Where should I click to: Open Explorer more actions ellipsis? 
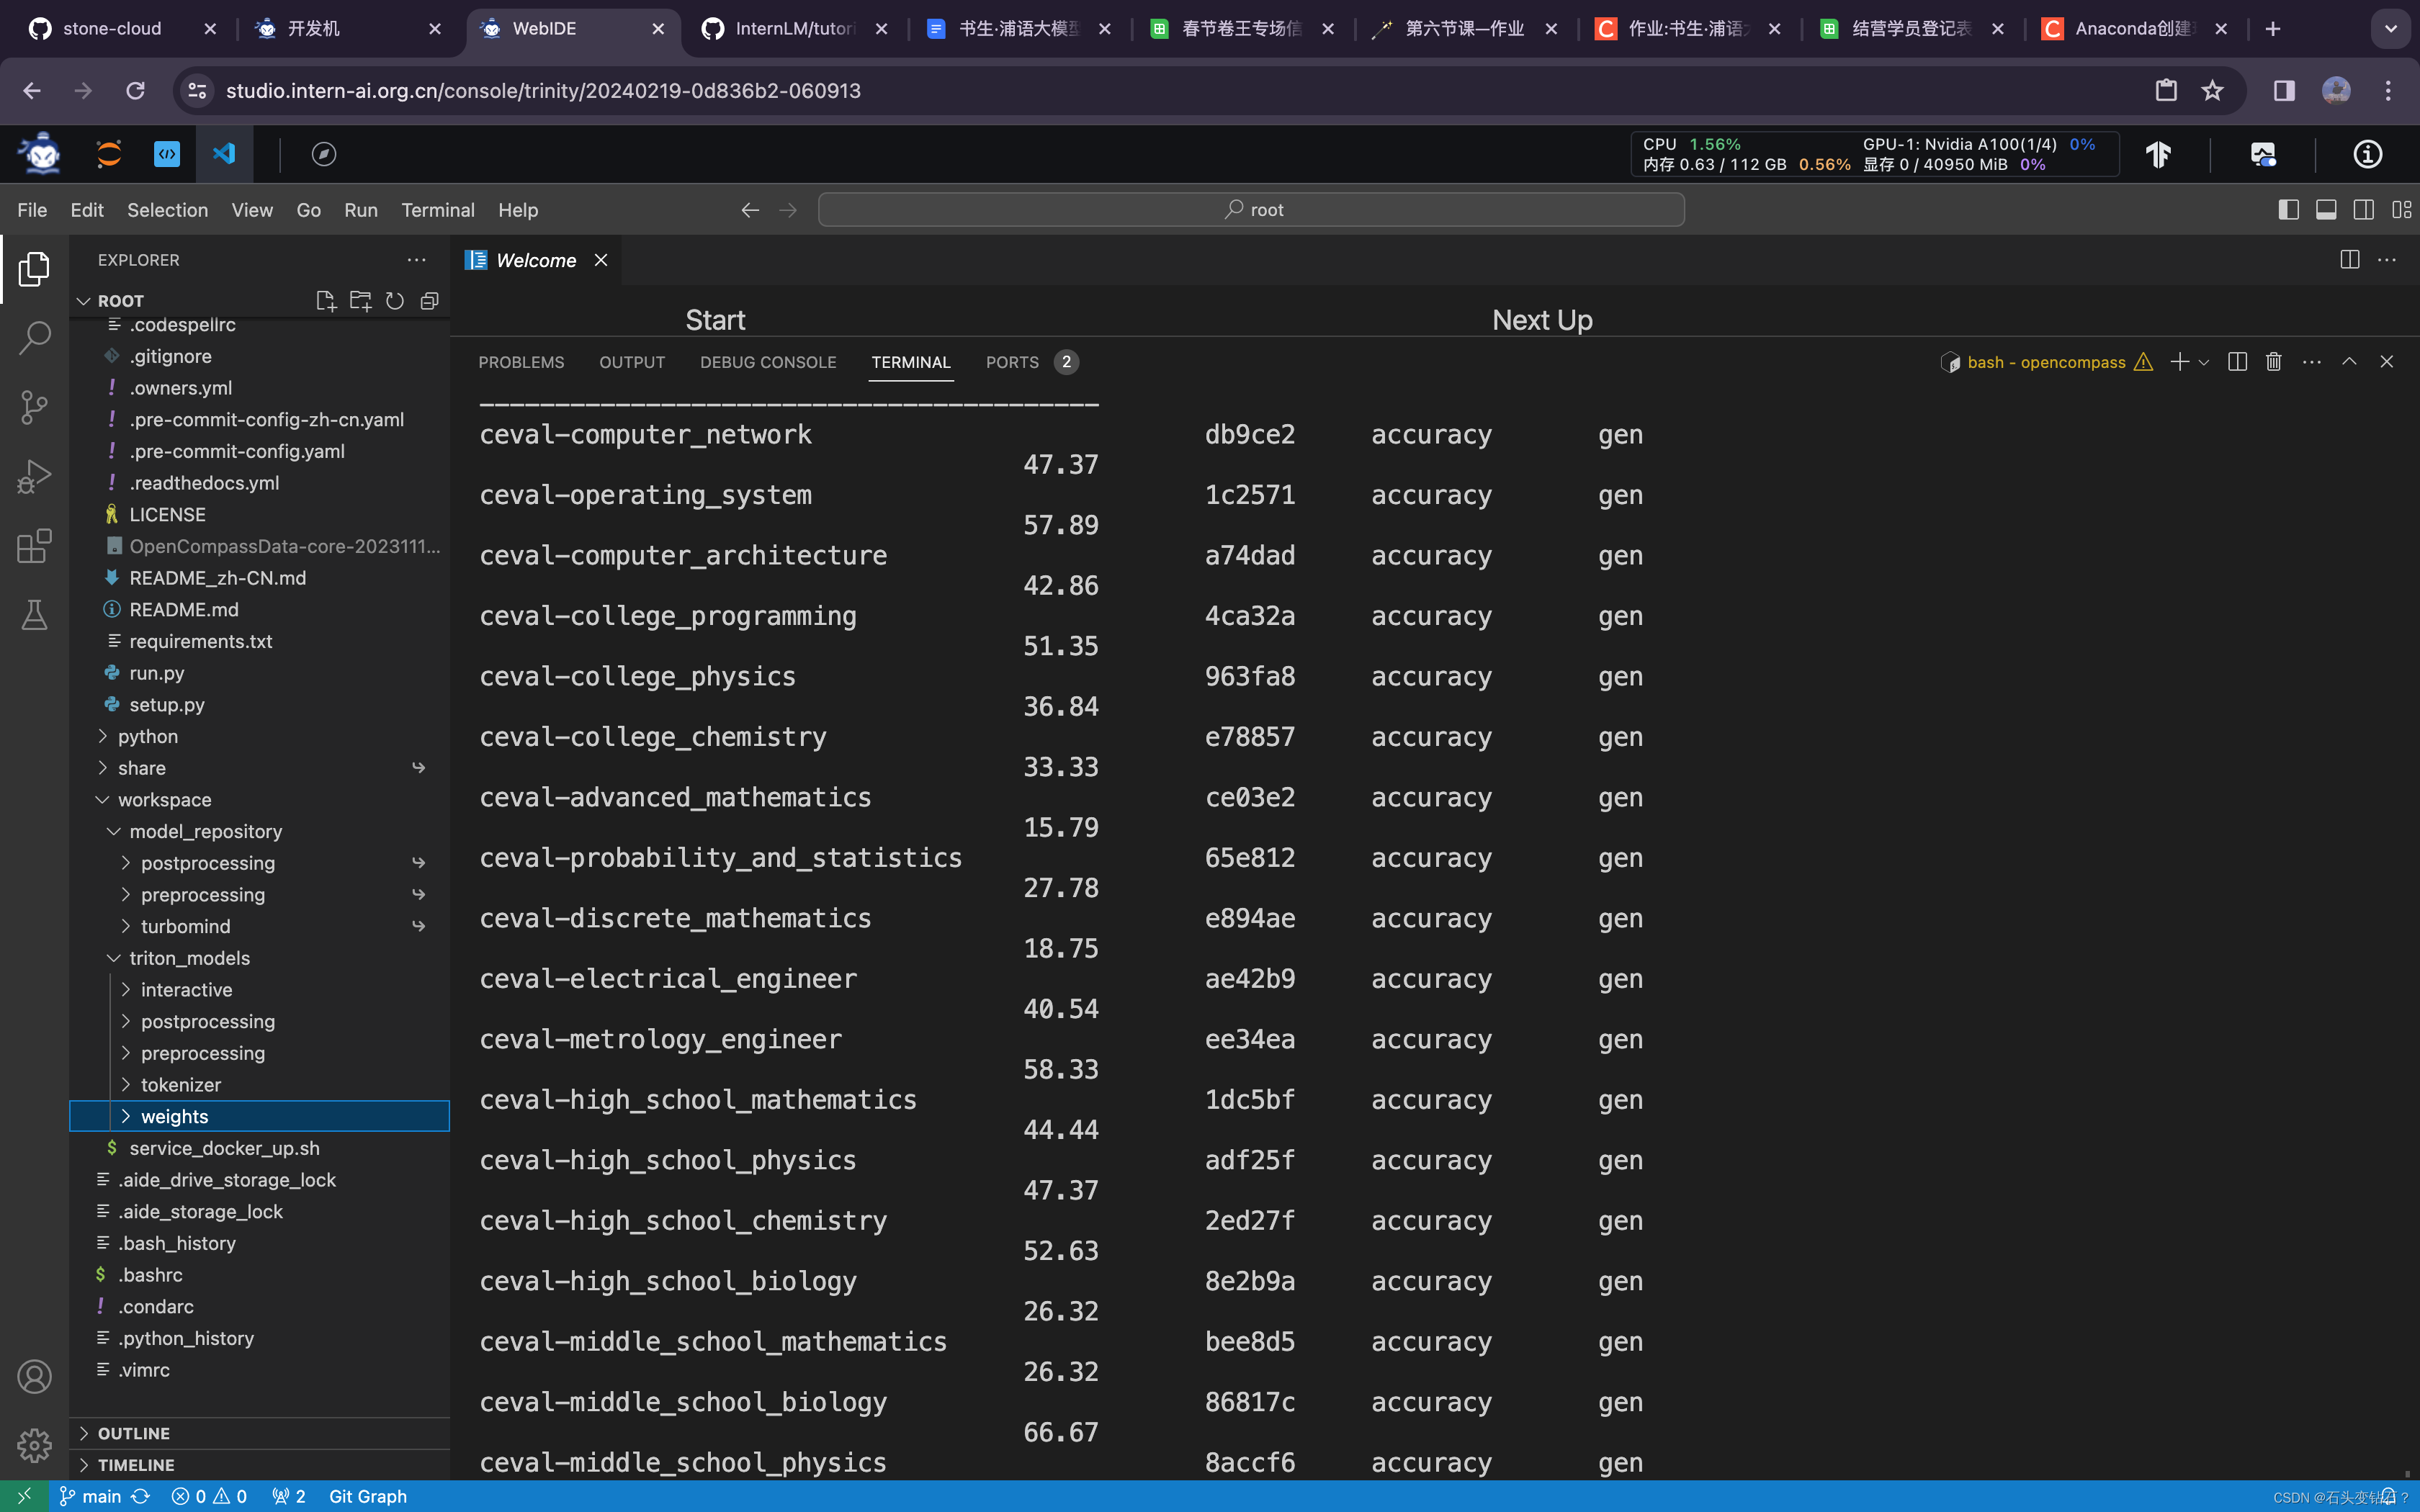417,260
